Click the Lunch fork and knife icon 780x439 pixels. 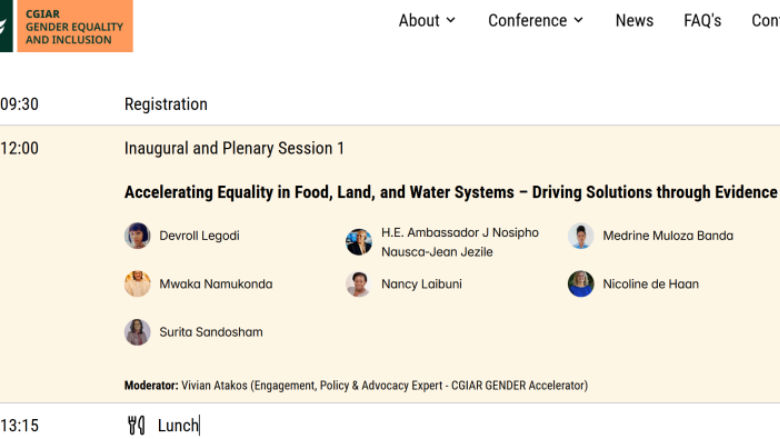136,426
